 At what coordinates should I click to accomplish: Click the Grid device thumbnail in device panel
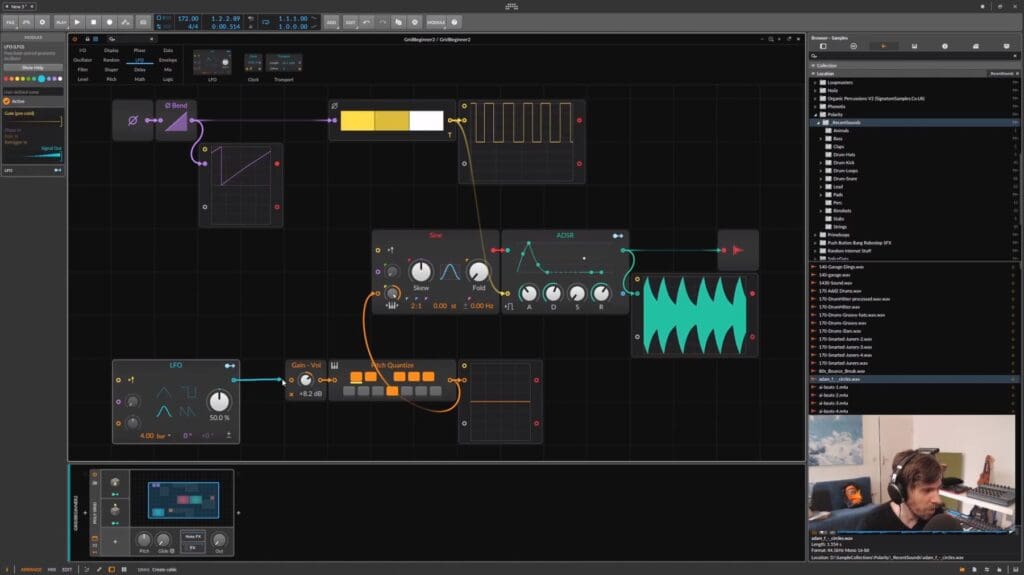click(x=183, y=499)
